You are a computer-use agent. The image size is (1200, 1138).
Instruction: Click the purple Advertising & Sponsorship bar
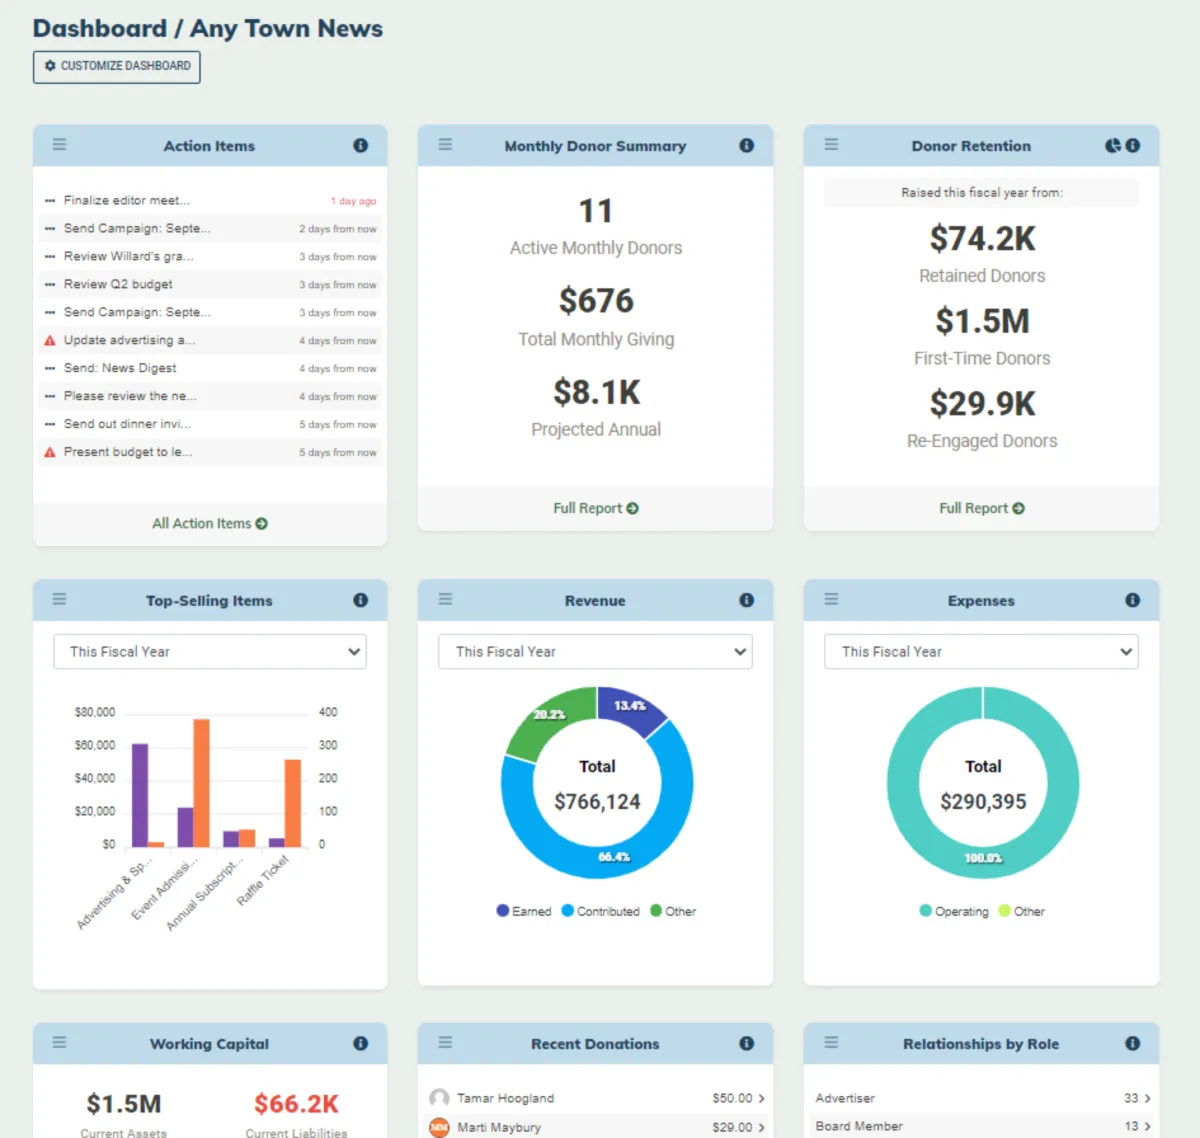[x=140, y=795]
